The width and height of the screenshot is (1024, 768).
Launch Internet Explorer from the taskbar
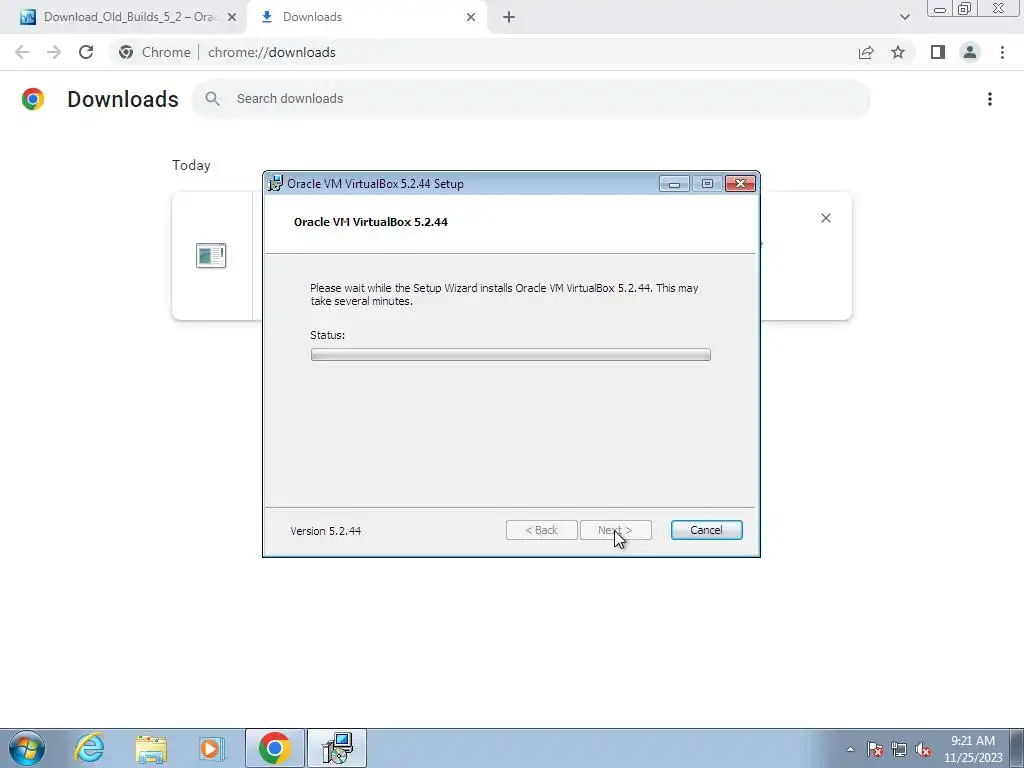click(89, 748)
